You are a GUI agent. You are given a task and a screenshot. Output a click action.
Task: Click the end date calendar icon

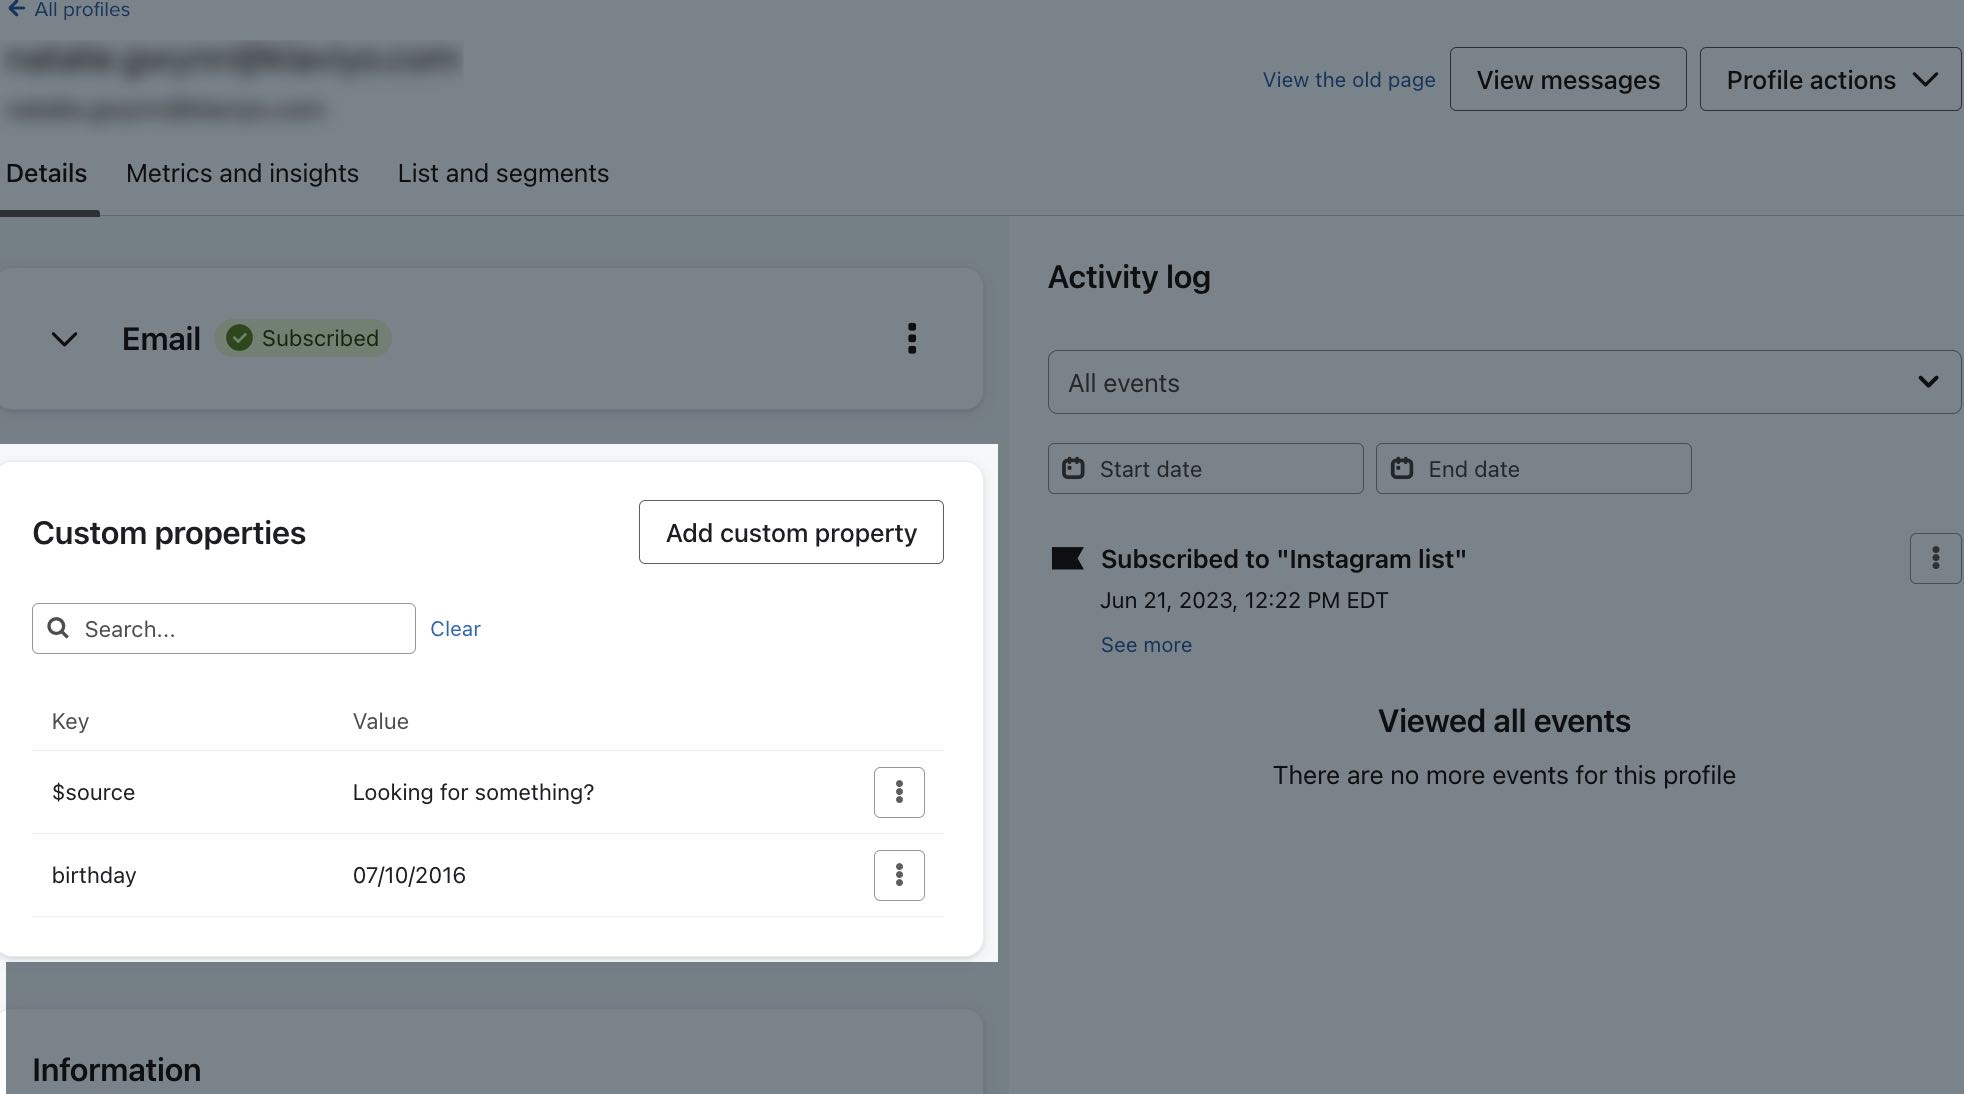1402,468
